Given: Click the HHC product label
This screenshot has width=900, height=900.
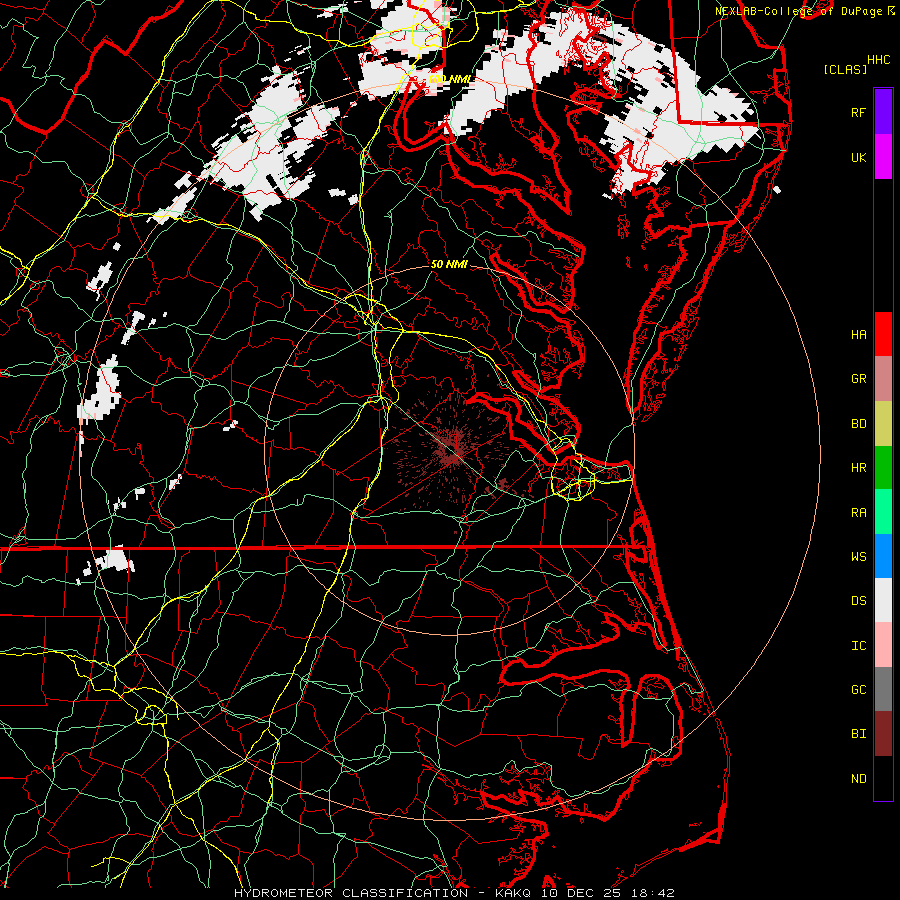Looking at the screenshot, I should (x=878, y=60).
